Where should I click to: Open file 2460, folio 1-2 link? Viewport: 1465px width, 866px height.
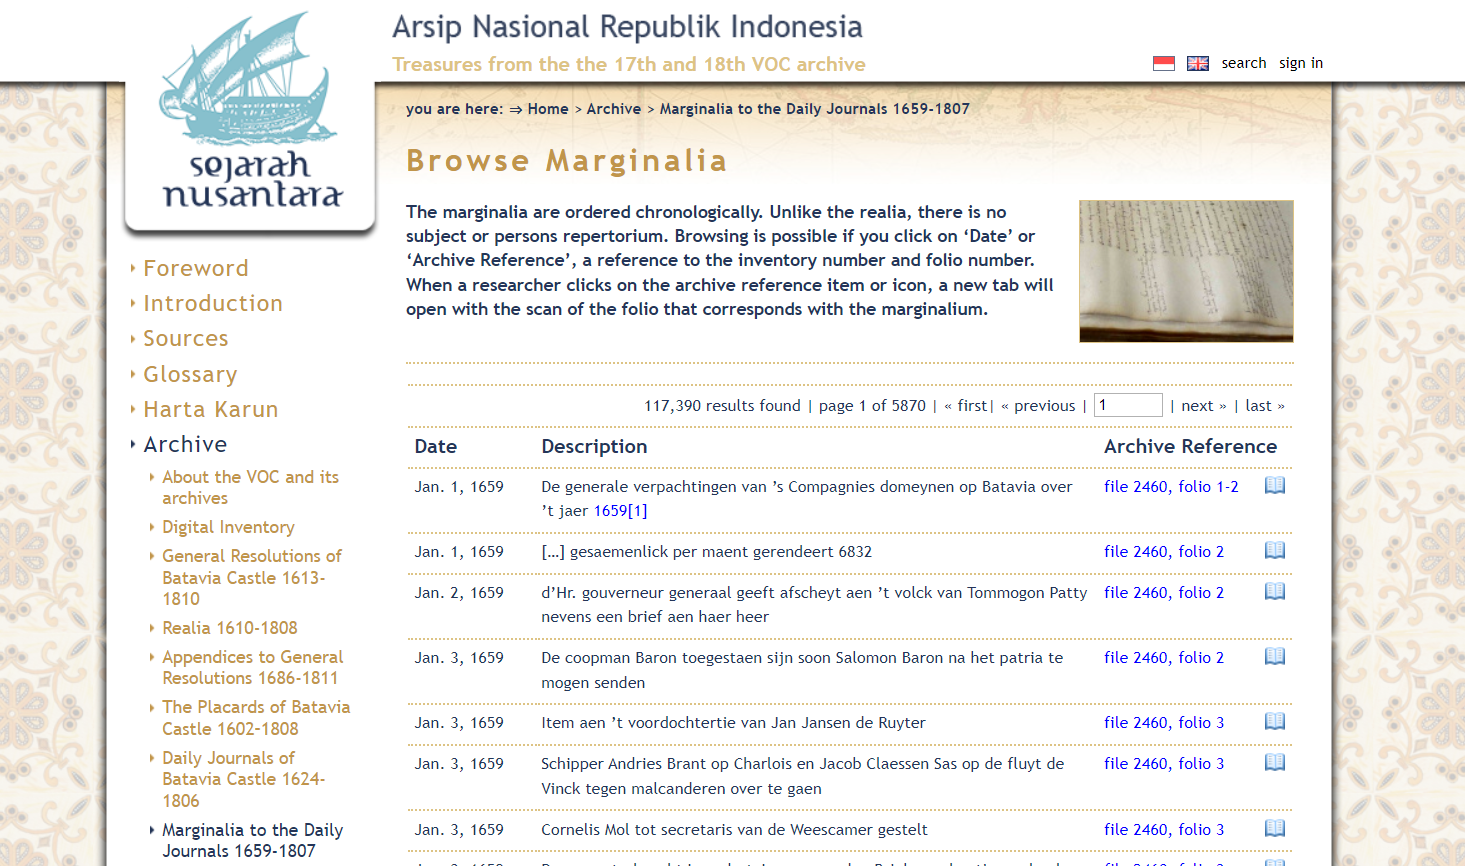(1171, 486)
